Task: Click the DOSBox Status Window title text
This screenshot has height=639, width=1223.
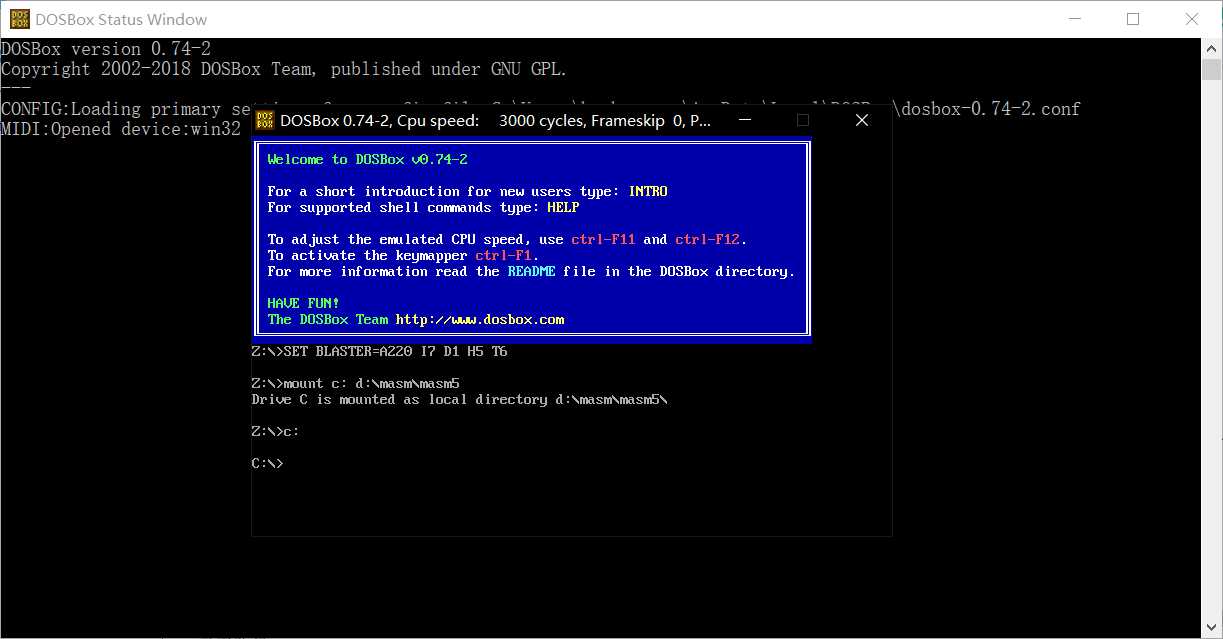Action: pyautogui.click(x=121, y=19)
